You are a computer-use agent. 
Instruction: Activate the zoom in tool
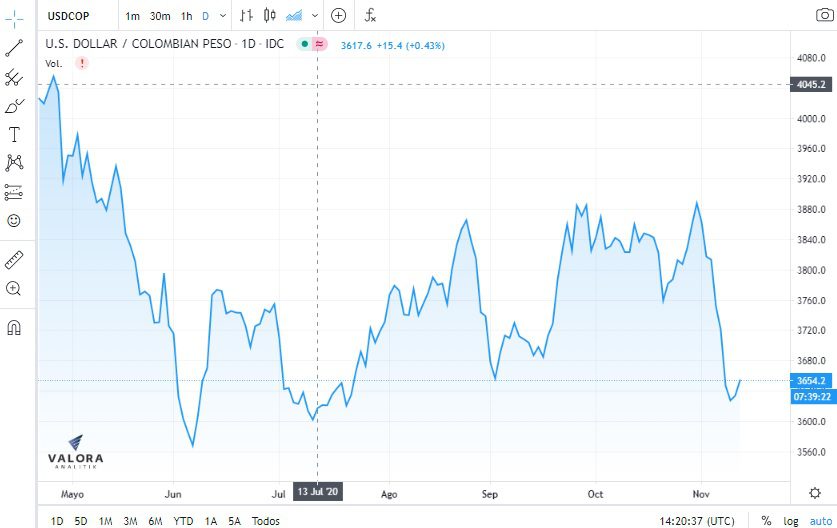[x=13, y=289]
